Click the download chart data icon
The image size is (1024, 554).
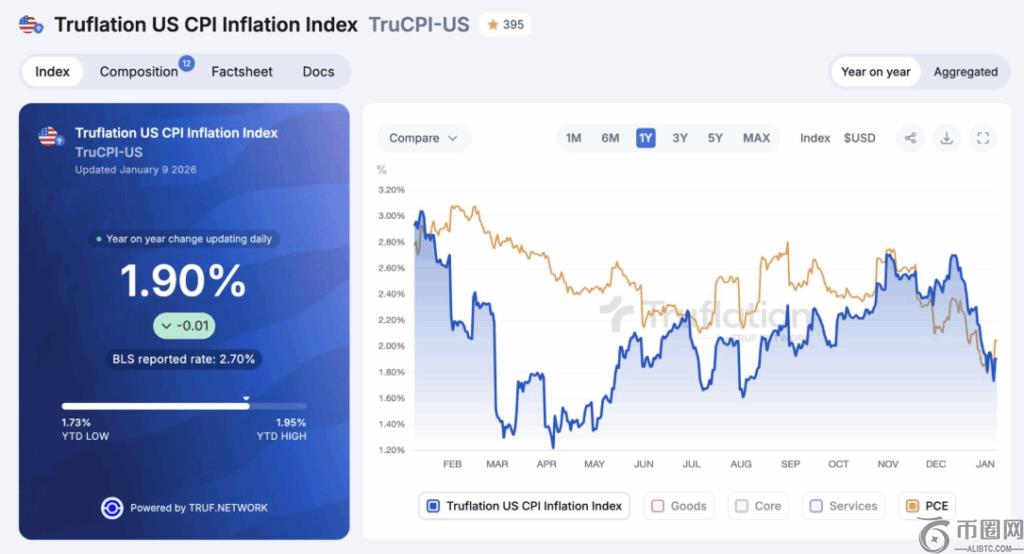946,138
